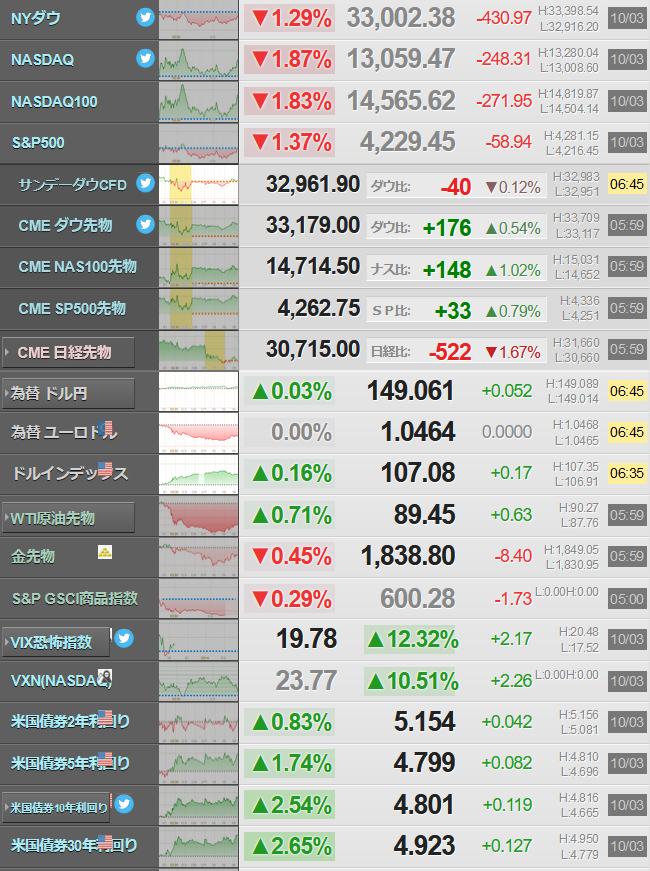Click the 05:00 timestamp on S&P GSCI
650x871 pixels.
[x=627, y=599]
